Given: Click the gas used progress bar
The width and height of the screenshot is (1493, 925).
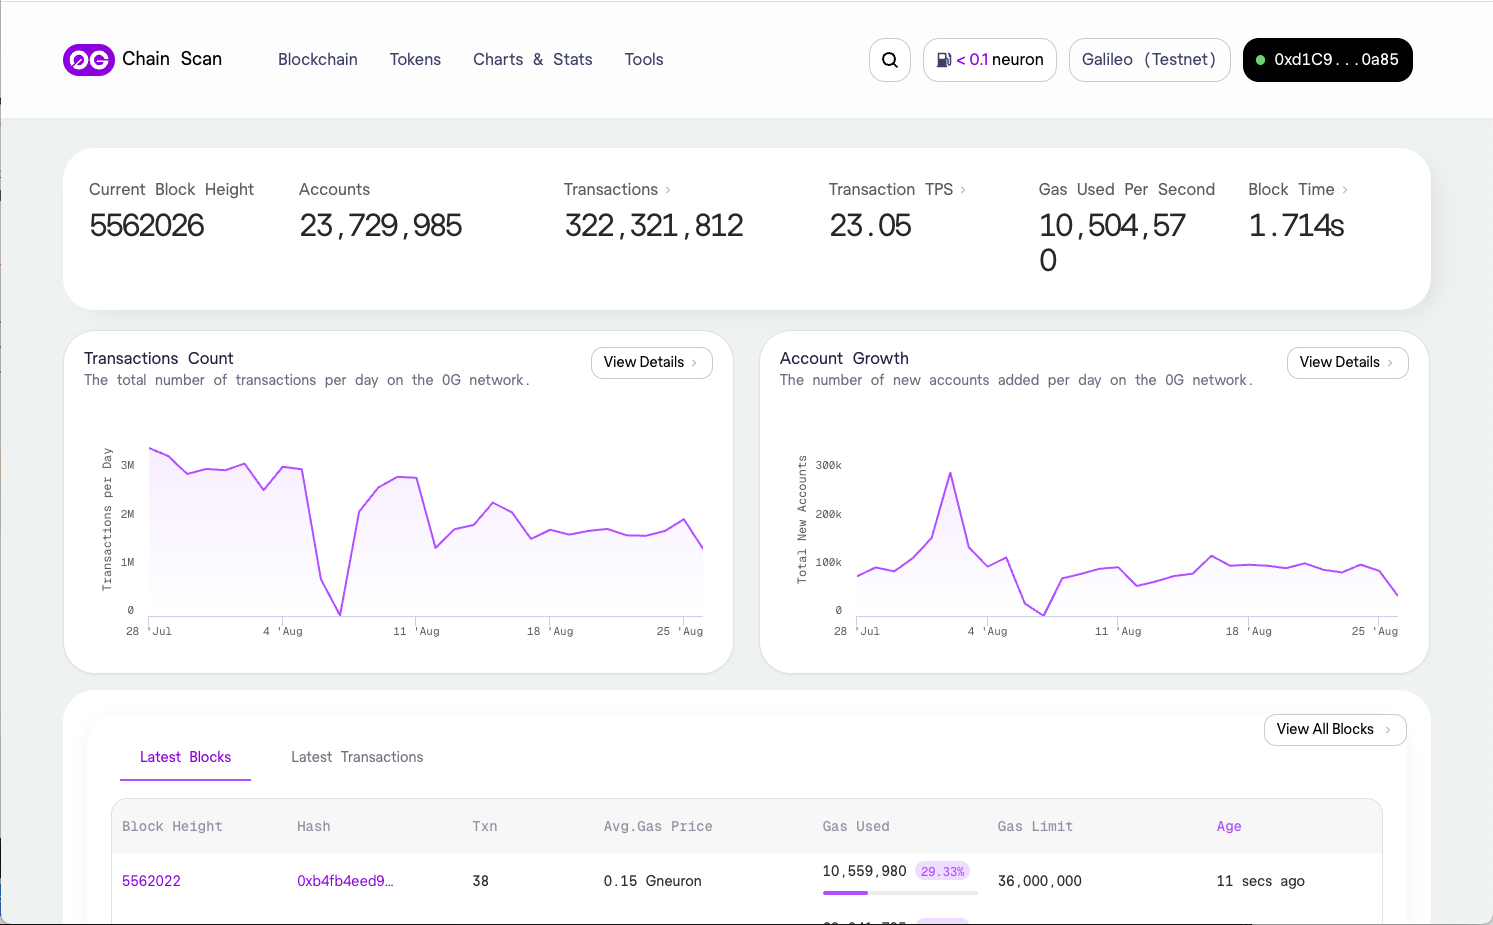Looking at the screenshot, I should pyautogui.click(x=899, y=893).
